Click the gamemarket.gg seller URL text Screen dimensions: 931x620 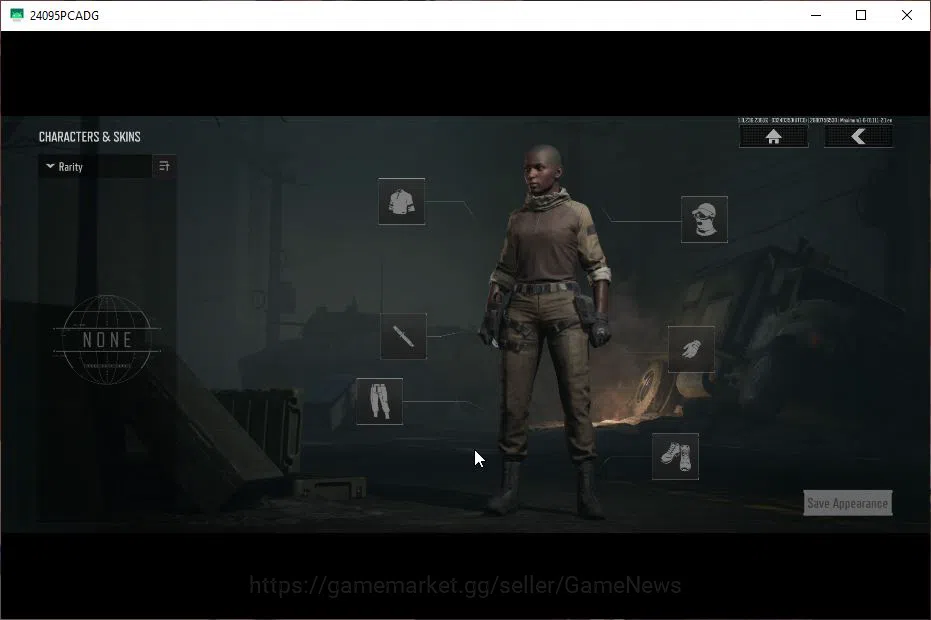point(465,586)
